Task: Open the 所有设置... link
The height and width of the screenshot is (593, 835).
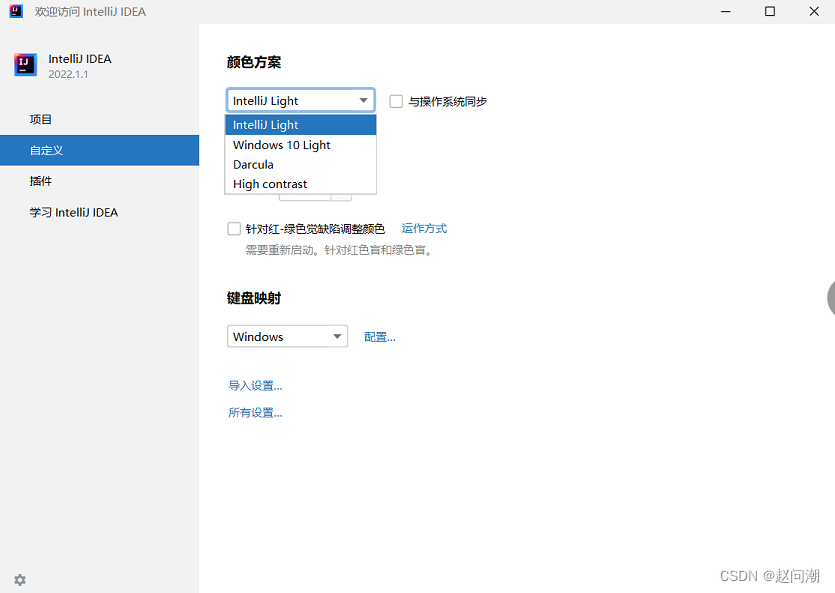Action: (255, 413)
